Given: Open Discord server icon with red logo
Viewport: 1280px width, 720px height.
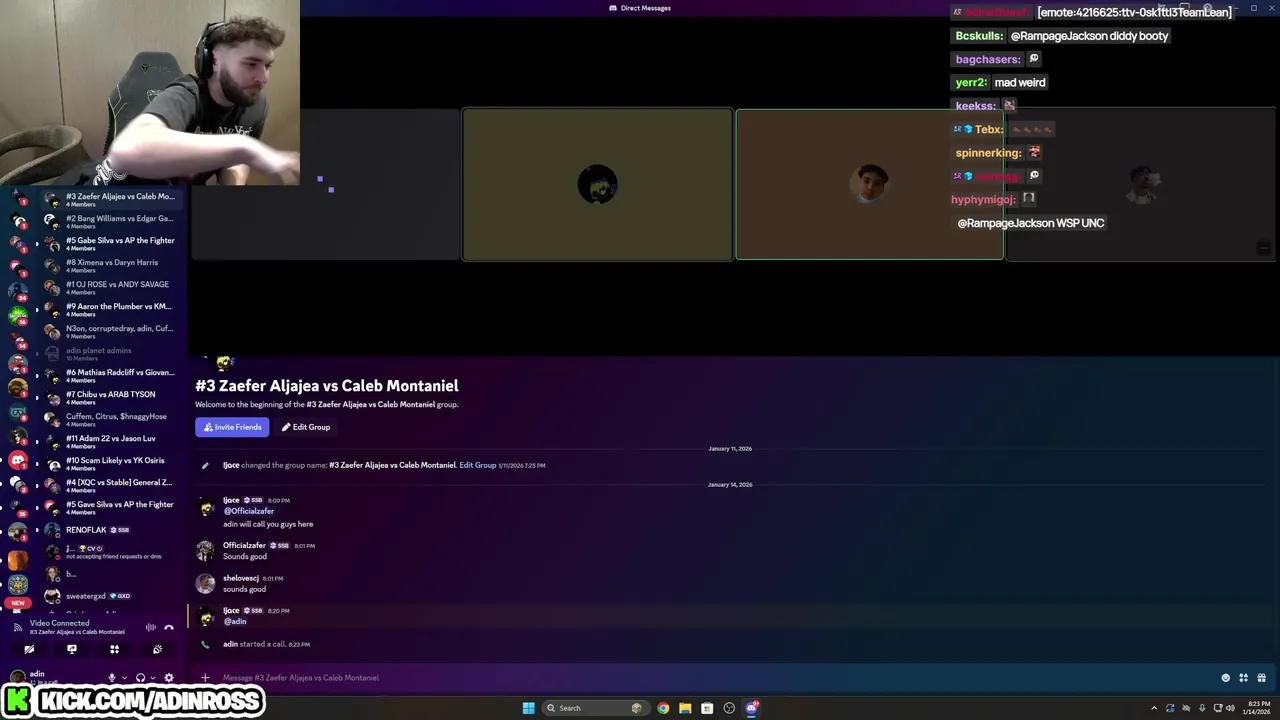Looking at the screenshot, I should point(18,460).
